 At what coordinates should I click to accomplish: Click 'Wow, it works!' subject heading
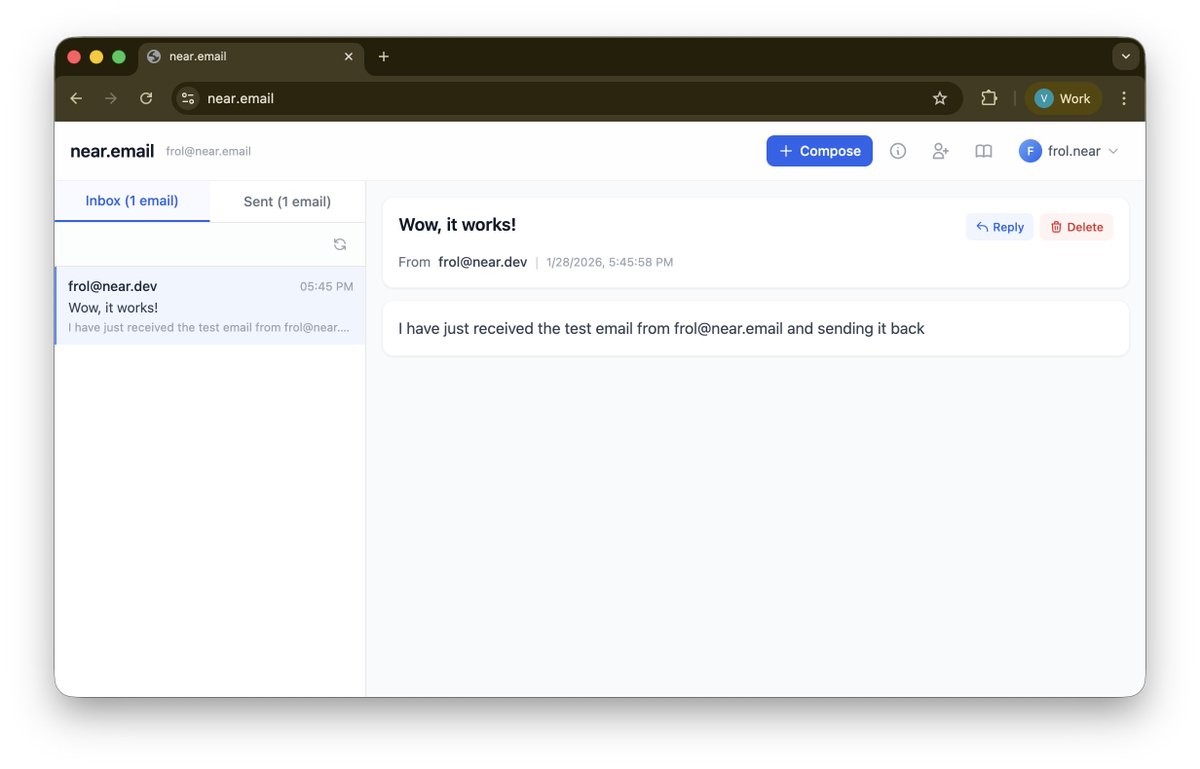tap(457, 225)
